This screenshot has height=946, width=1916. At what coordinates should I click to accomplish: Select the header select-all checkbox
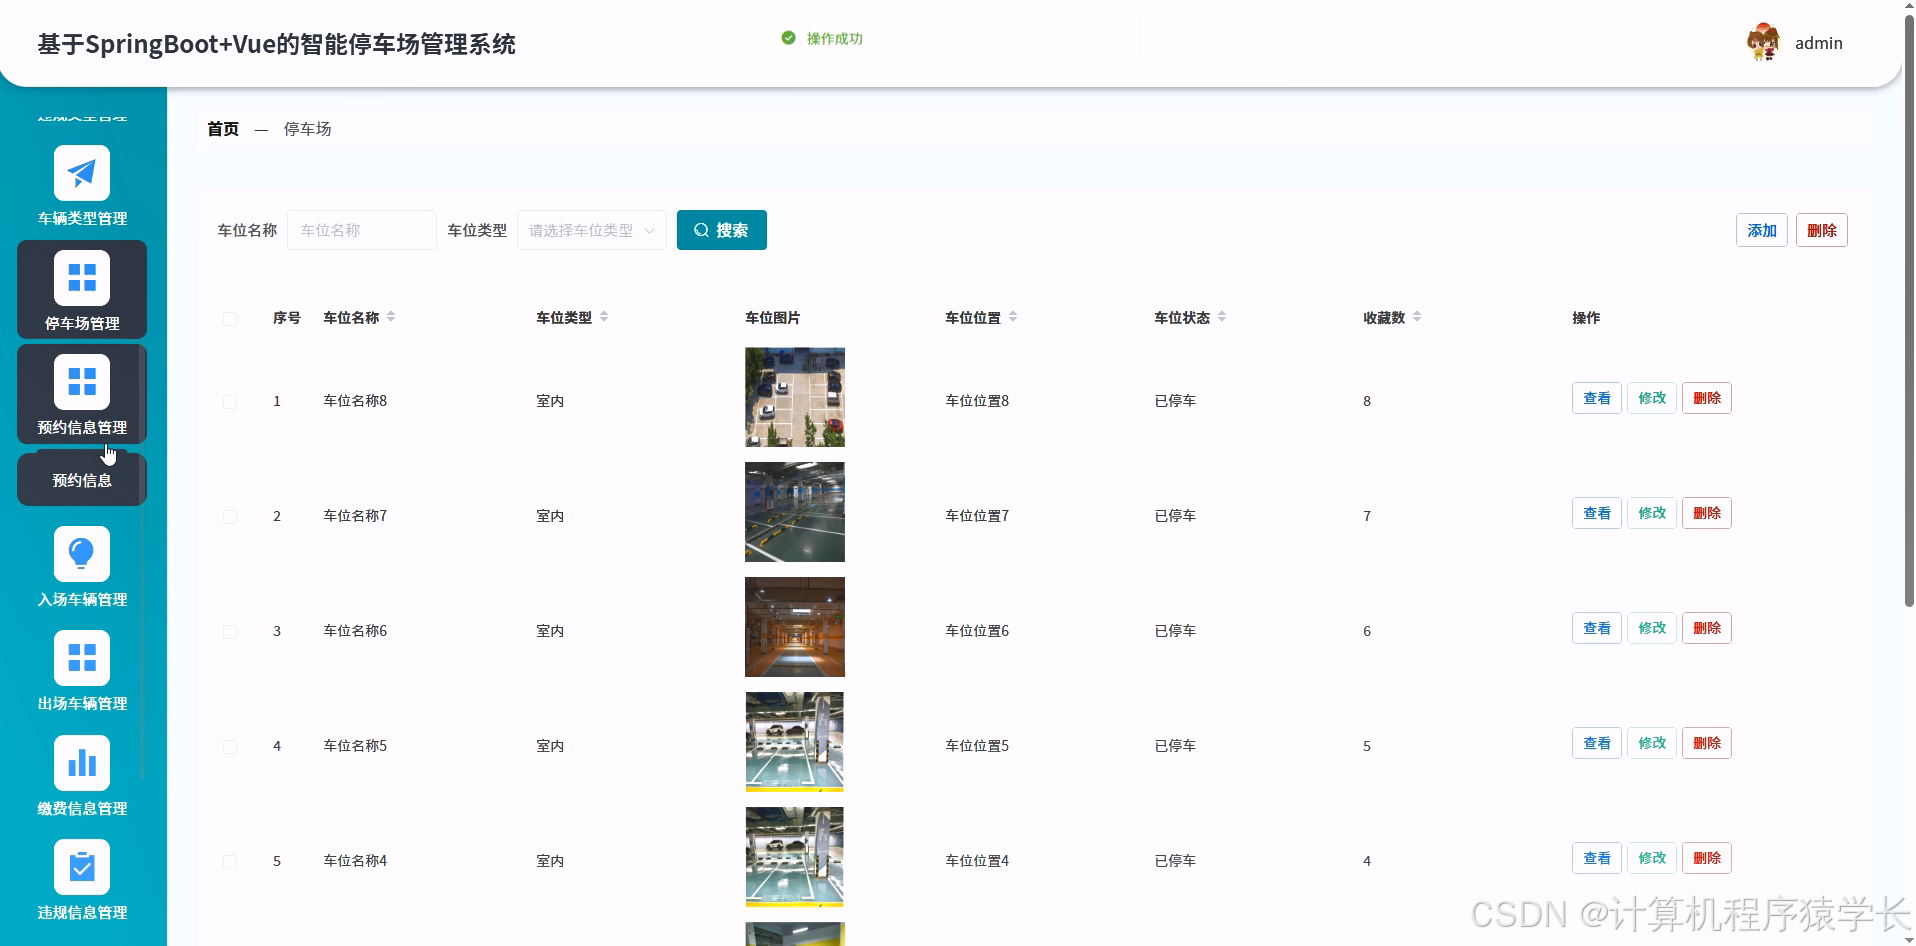(x=230, y=318)
